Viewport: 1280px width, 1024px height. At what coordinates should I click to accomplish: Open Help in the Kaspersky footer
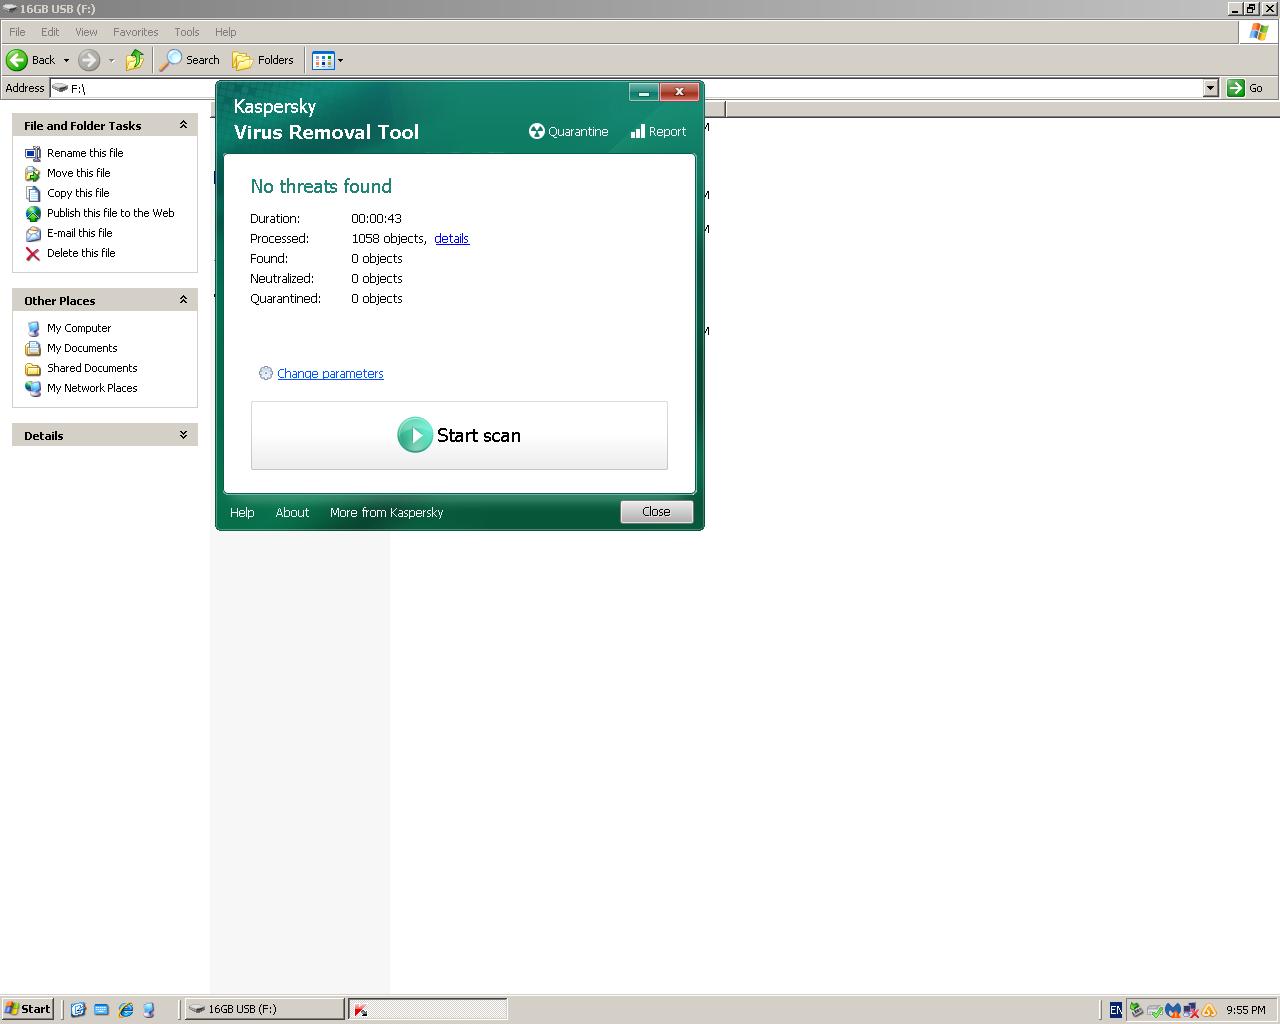(242, 512)
